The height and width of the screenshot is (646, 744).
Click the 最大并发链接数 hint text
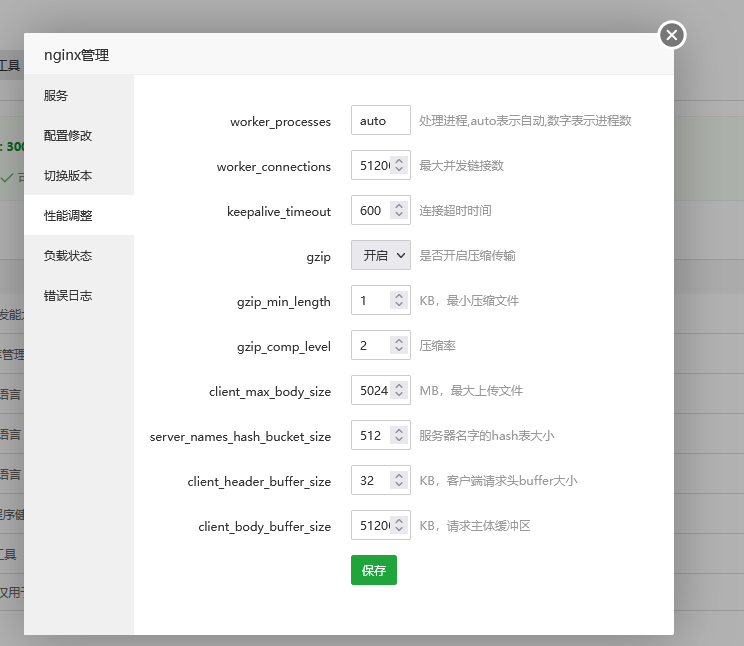[x=461, y=166]
